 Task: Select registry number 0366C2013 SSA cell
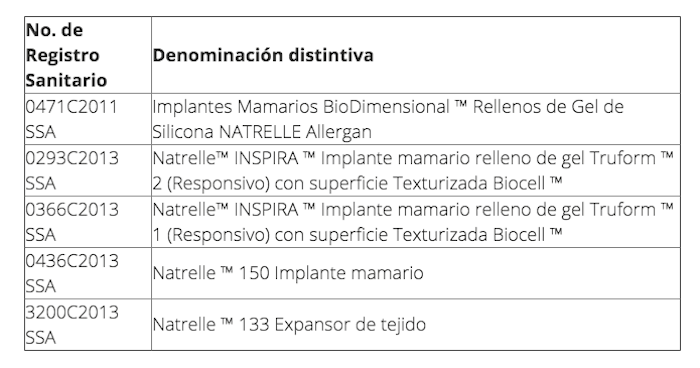tap(88, 222)
